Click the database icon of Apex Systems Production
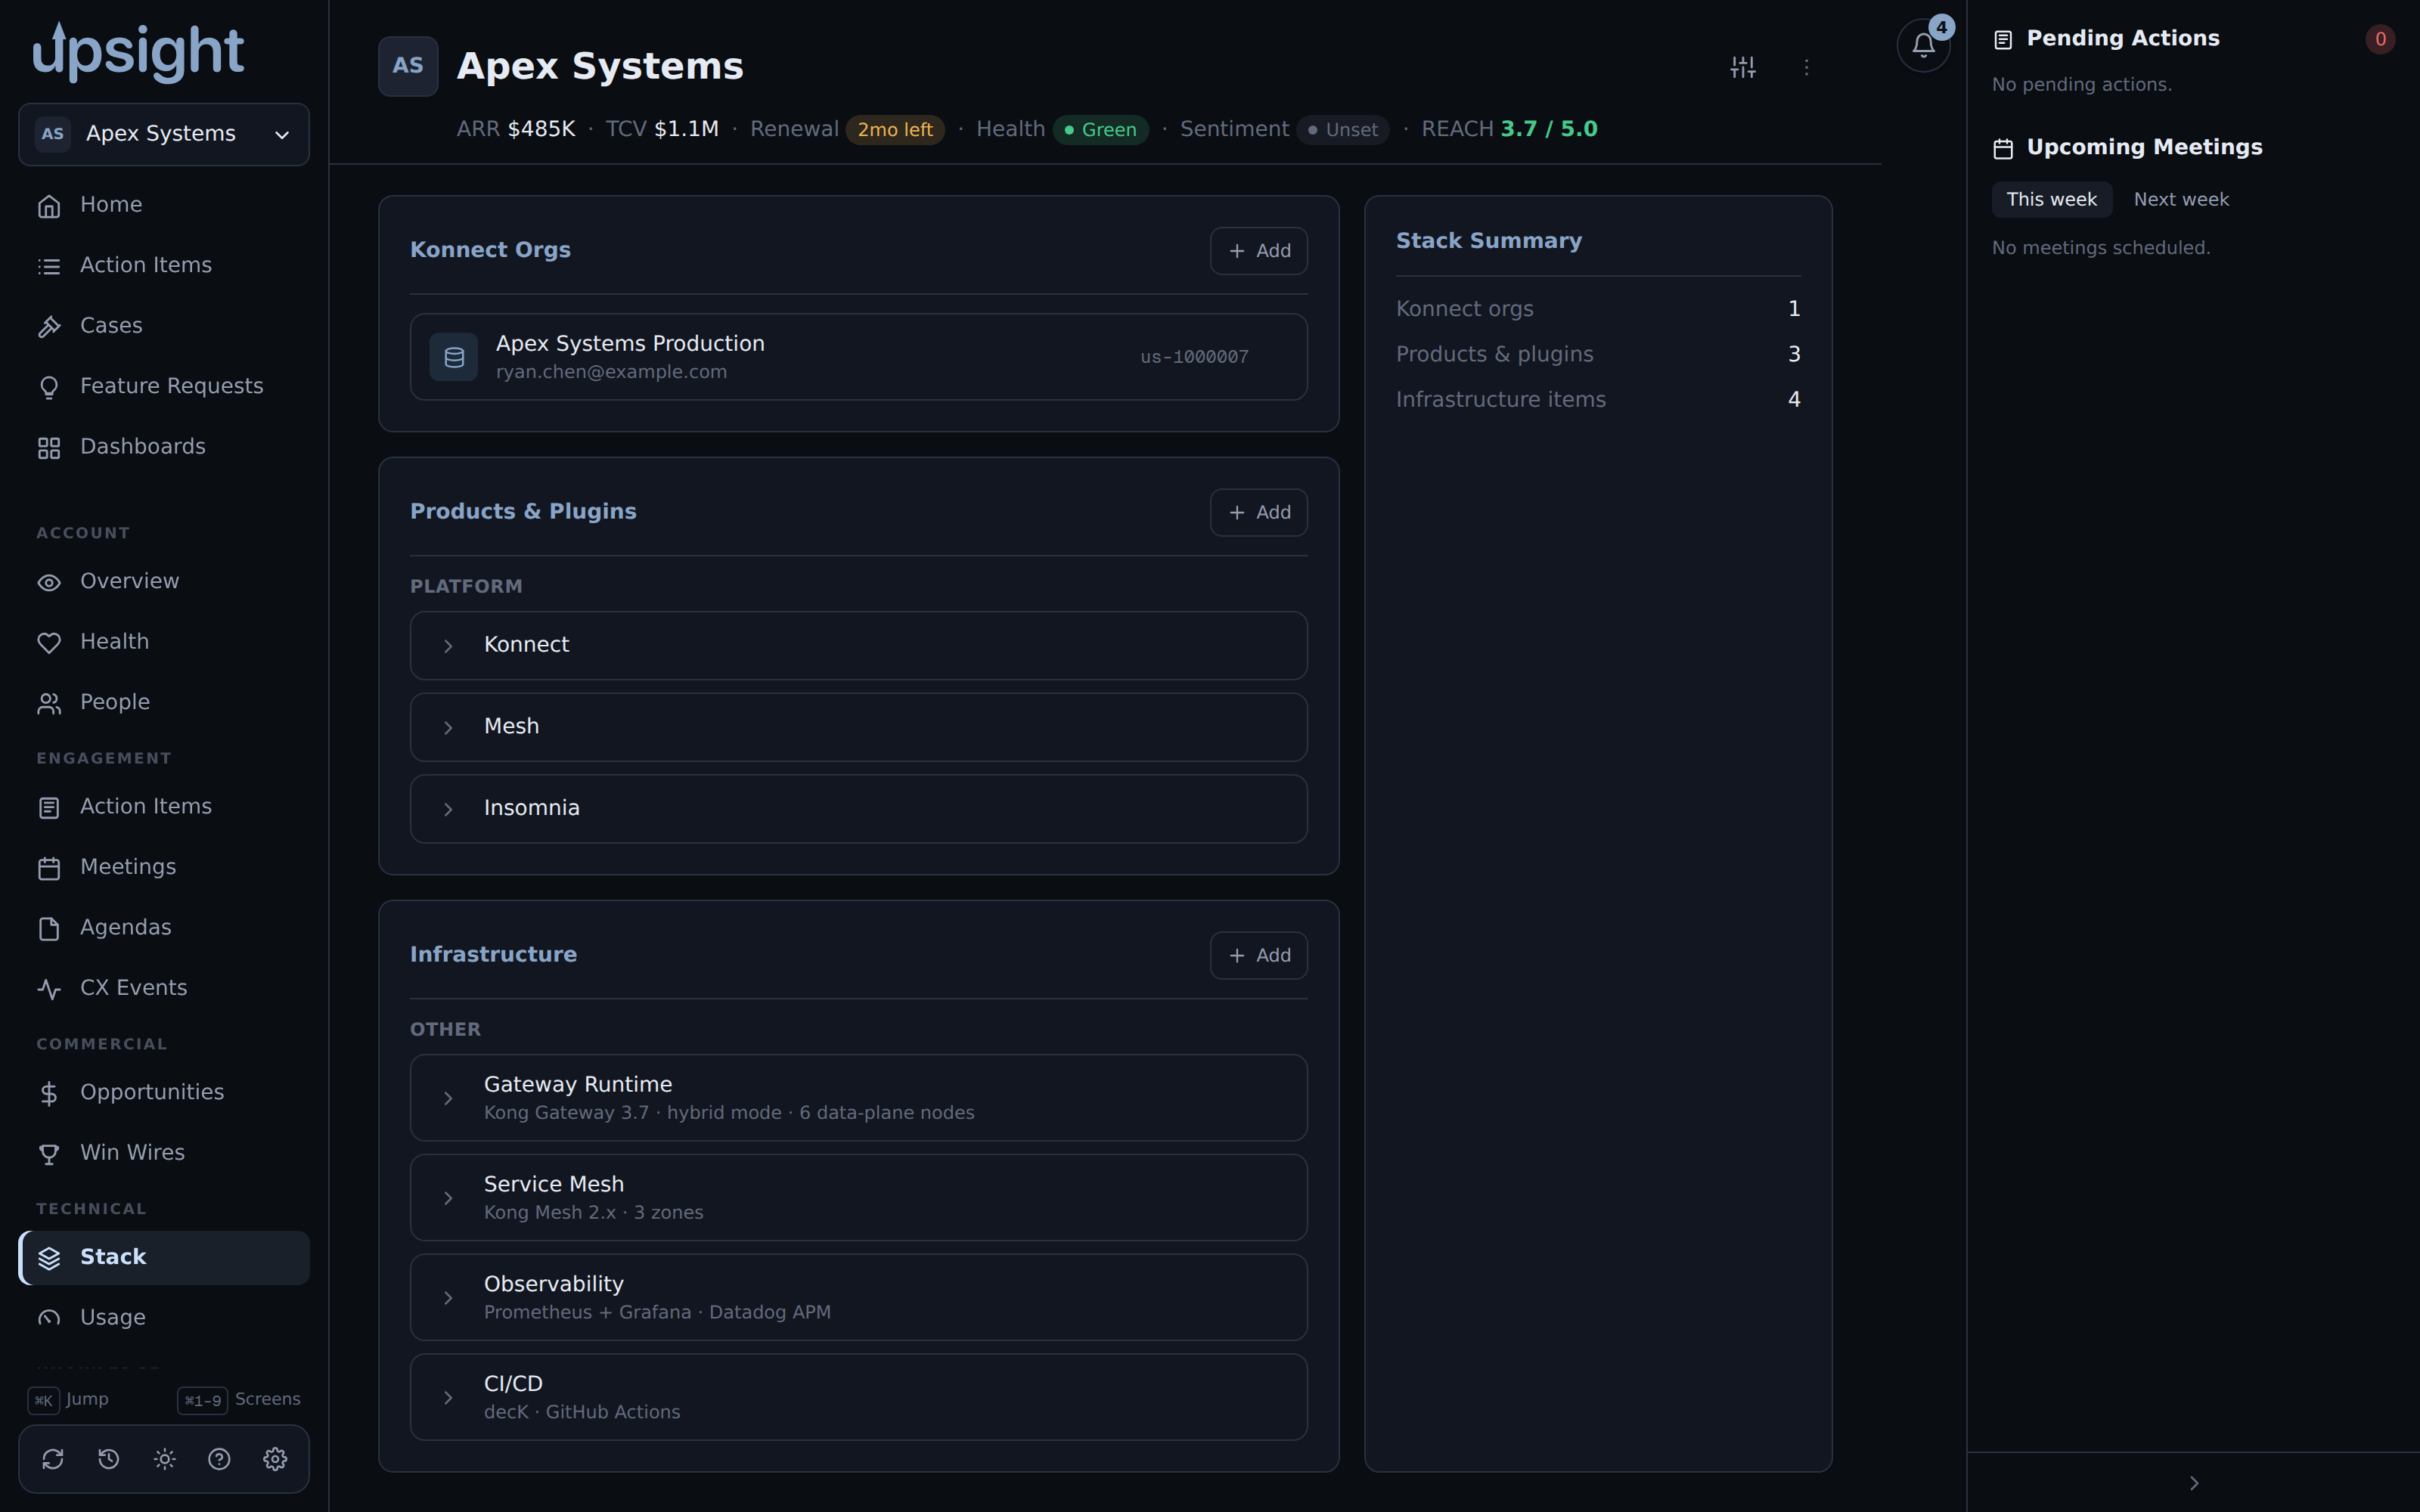 [454, 357]
